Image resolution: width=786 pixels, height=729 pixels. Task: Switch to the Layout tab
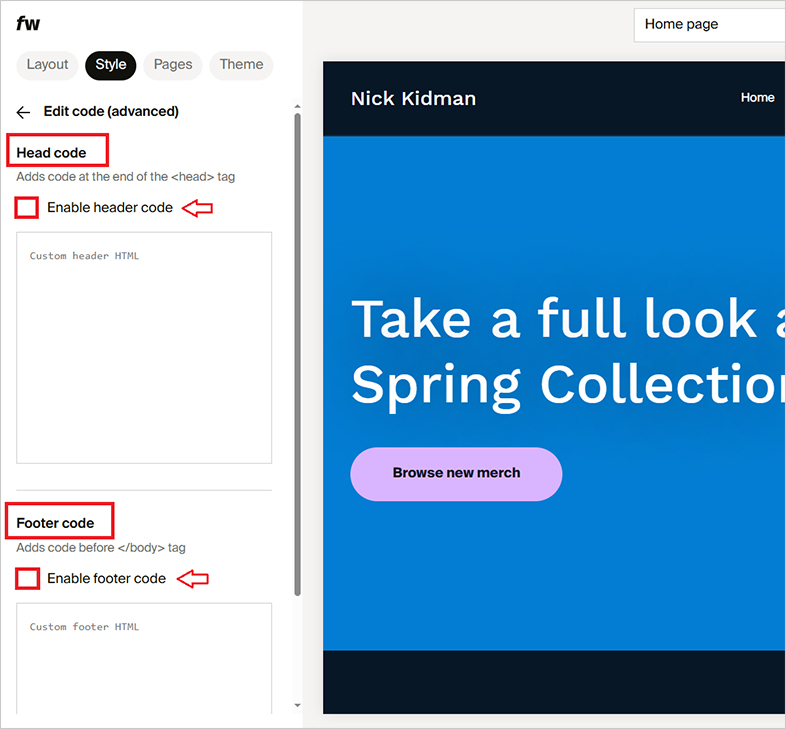point(47,65)
